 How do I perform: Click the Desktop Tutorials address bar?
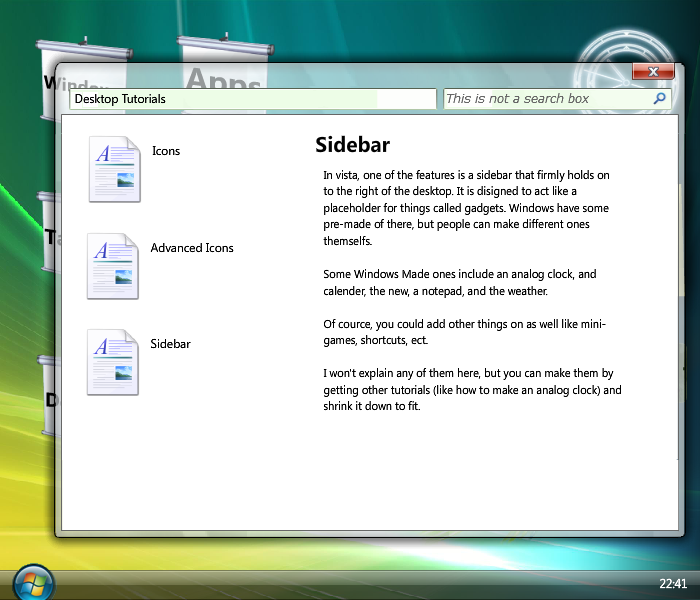coord(253,99)
